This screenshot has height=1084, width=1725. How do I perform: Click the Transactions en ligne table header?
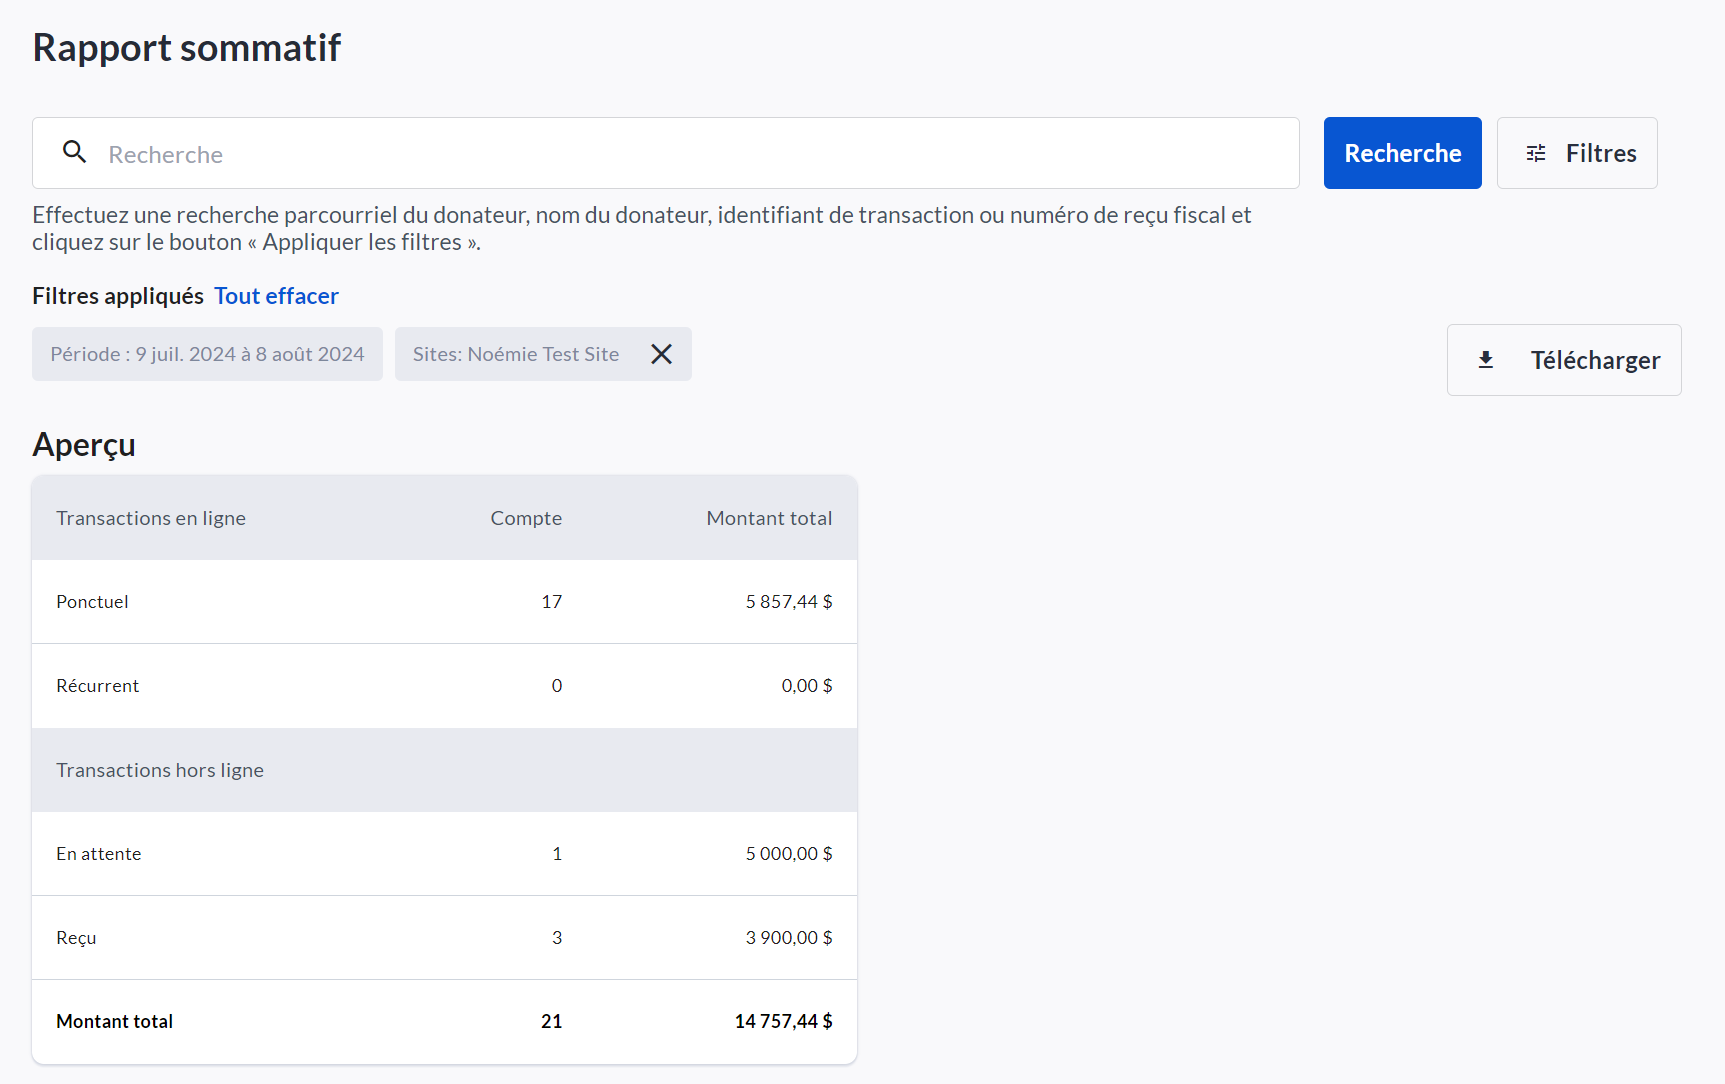pos(151,518)
